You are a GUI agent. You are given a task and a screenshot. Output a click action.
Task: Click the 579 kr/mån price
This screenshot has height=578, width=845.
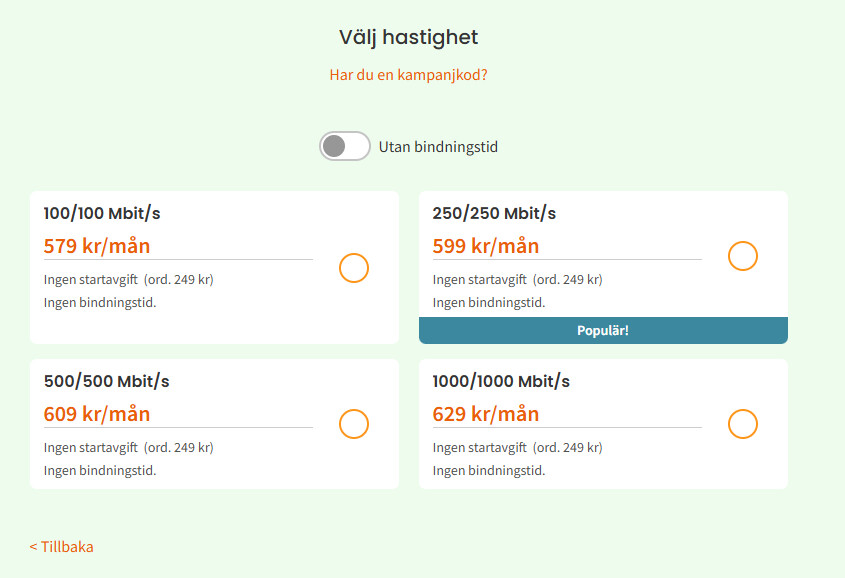point(97,246)
